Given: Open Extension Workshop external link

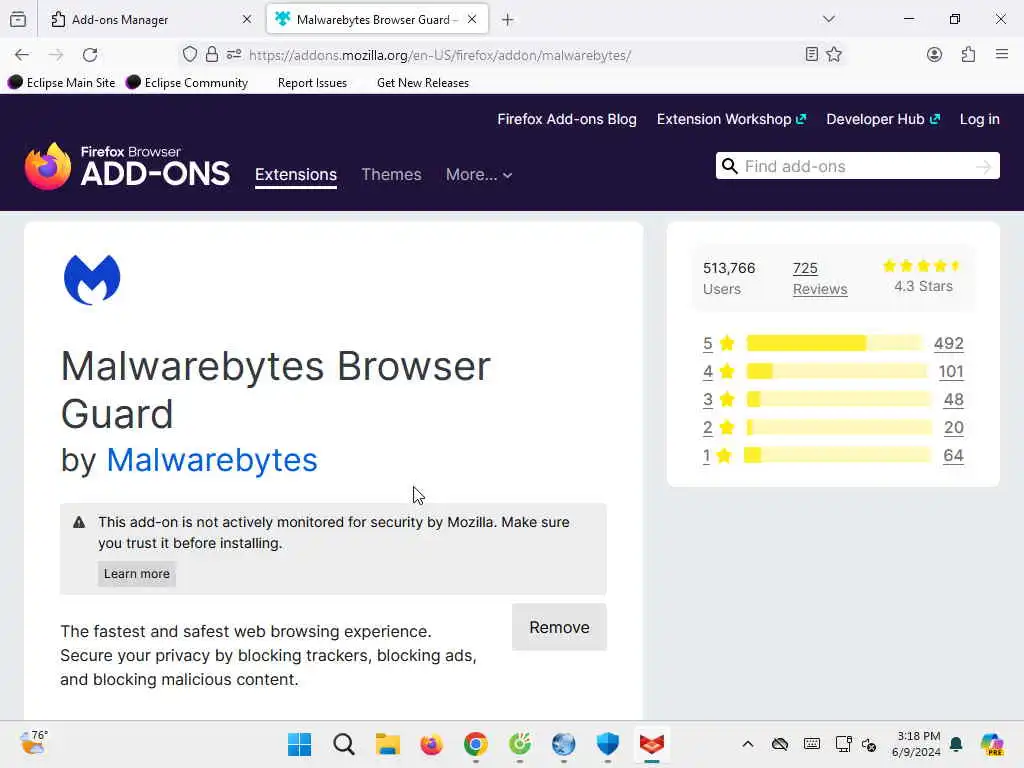Looking at the screenshot, I should pyautogui.click(x=731, y=120).
